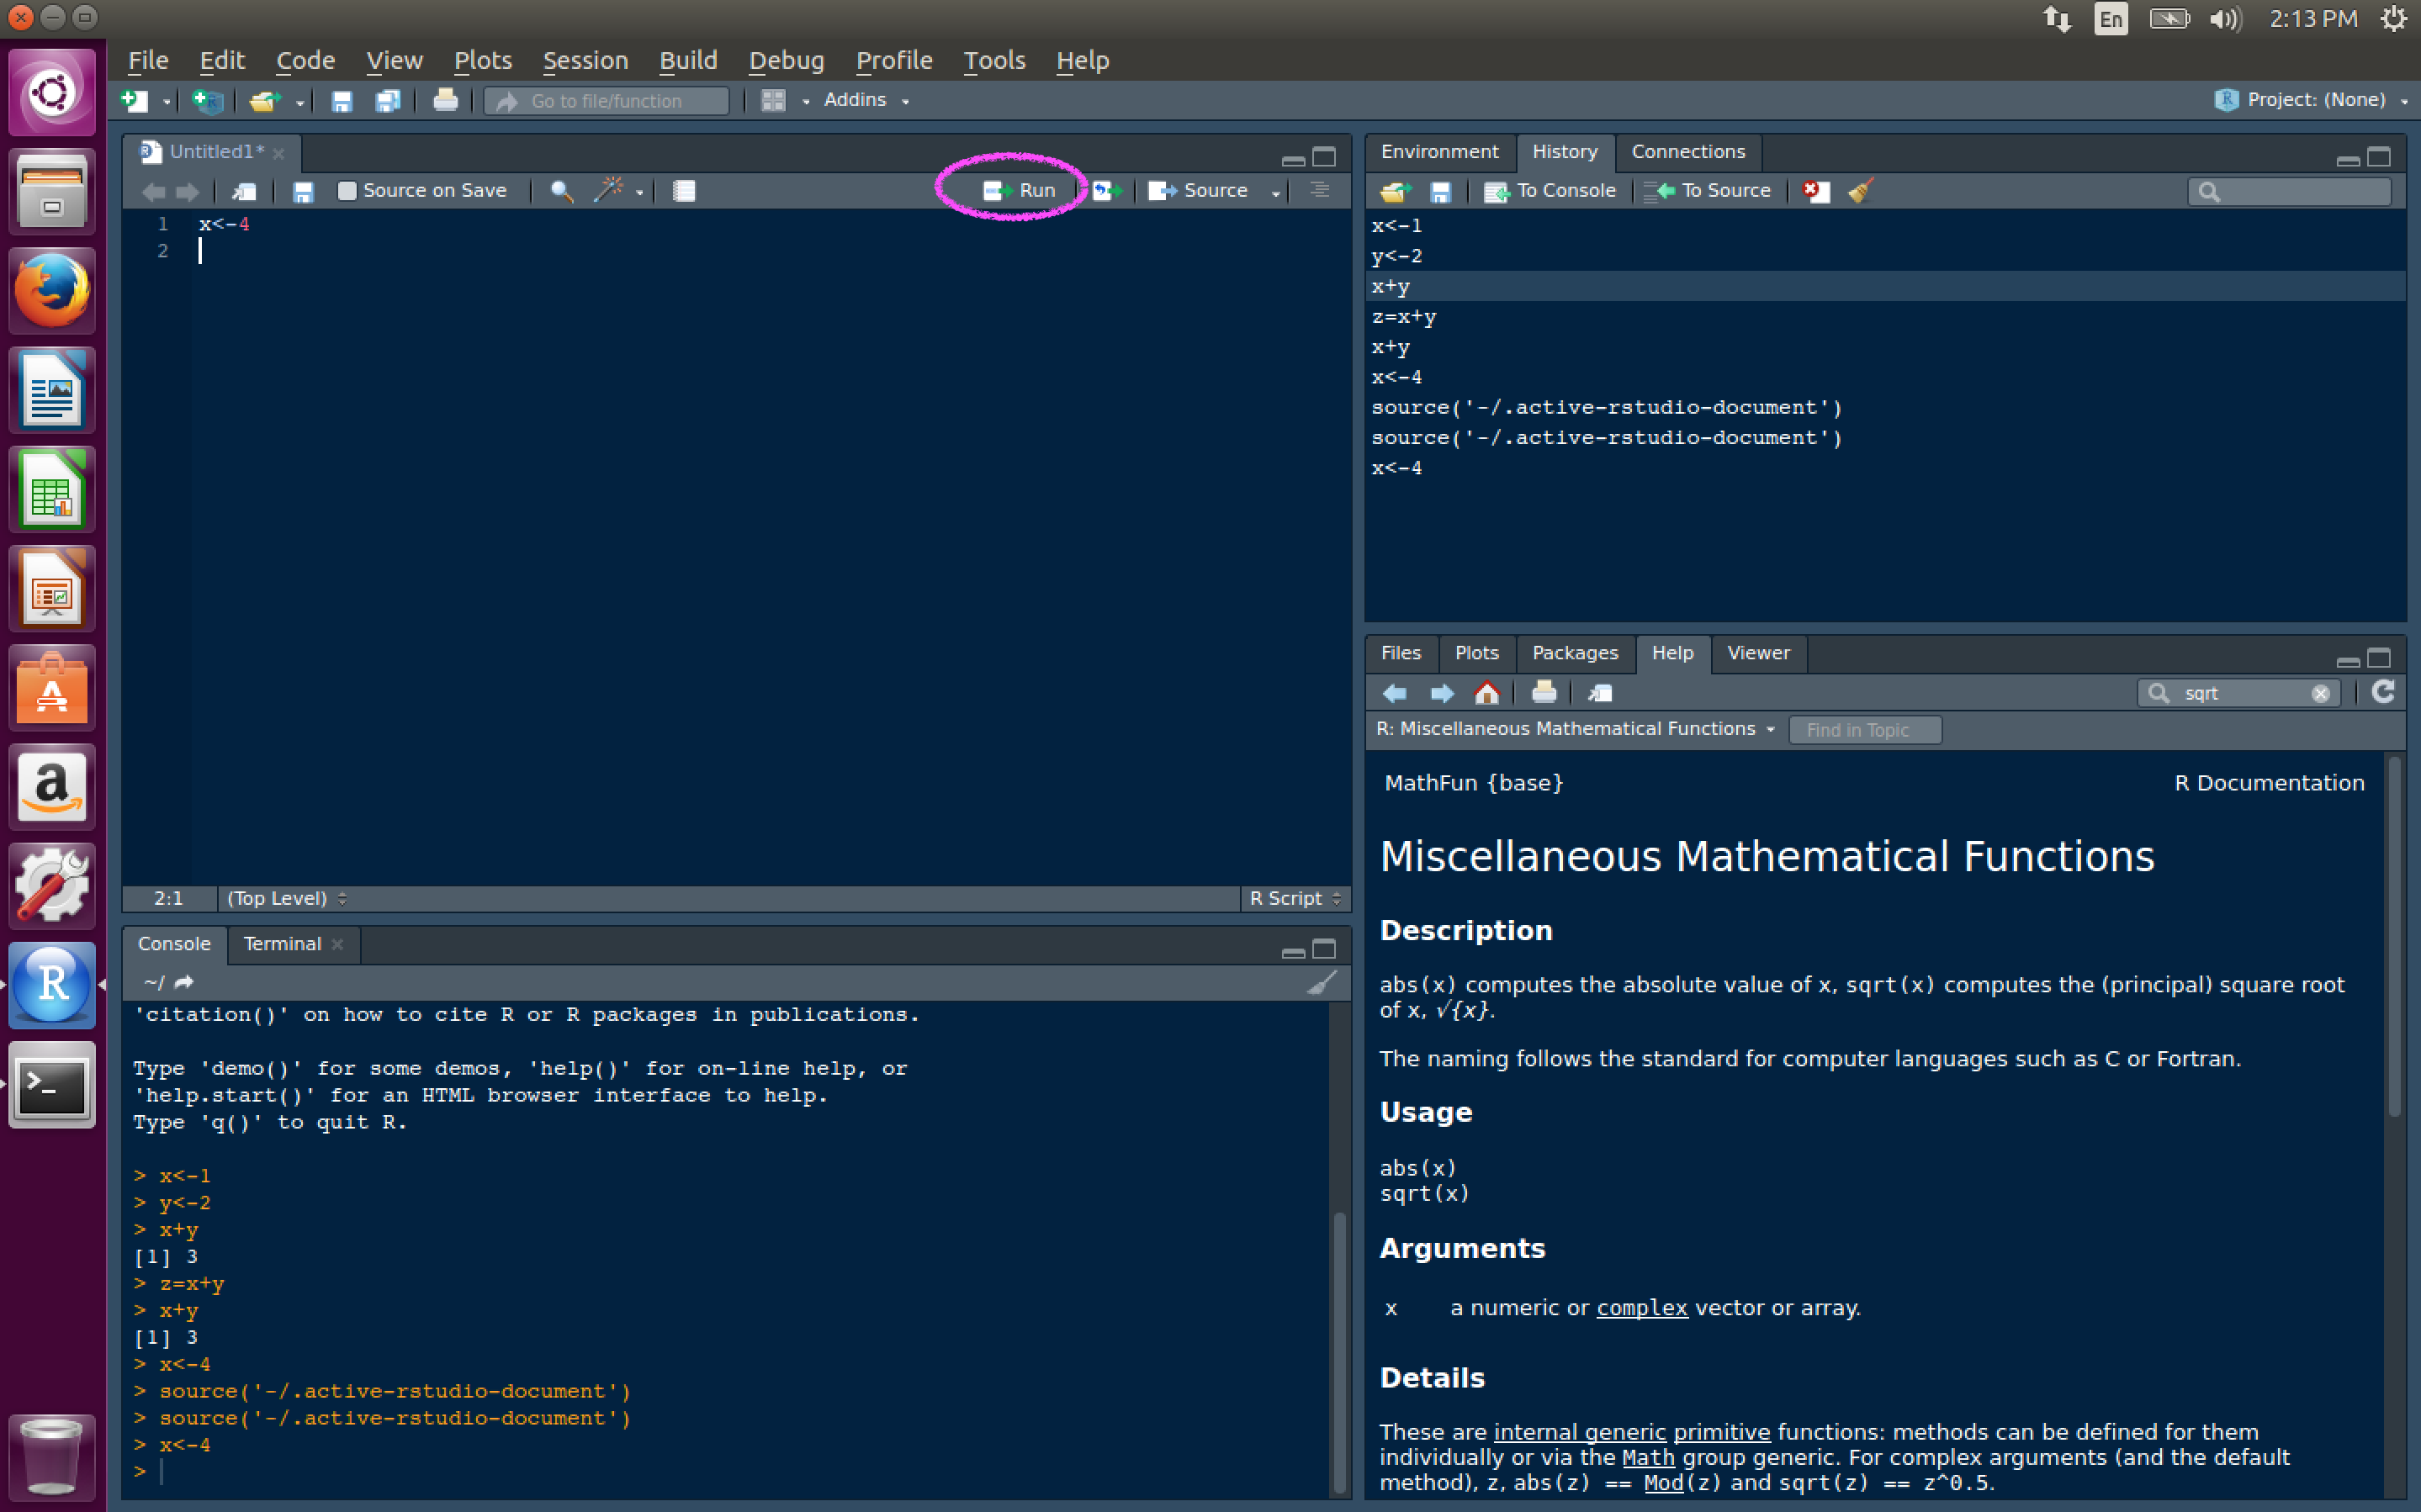Open the Debug menu

[x=786, y=60]
